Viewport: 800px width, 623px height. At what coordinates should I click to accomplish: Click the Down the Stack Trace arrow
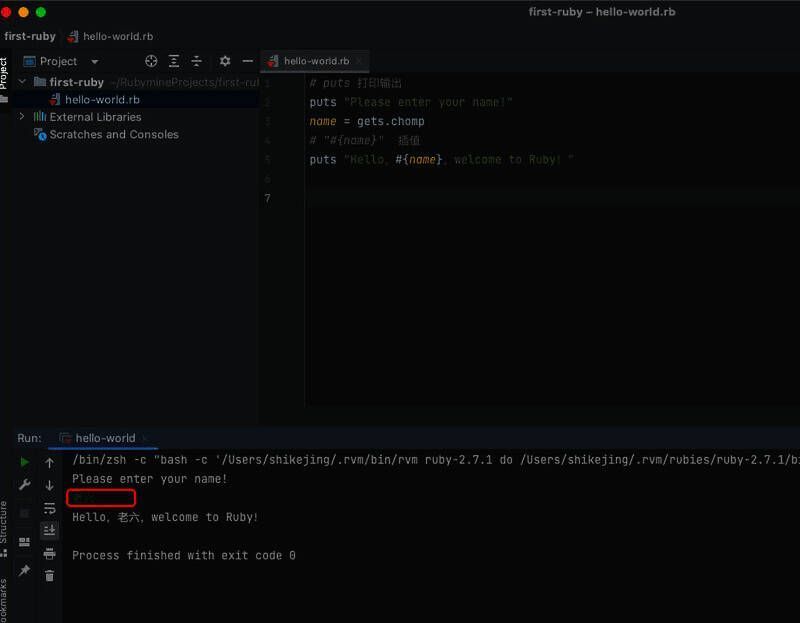coord(49,485)
